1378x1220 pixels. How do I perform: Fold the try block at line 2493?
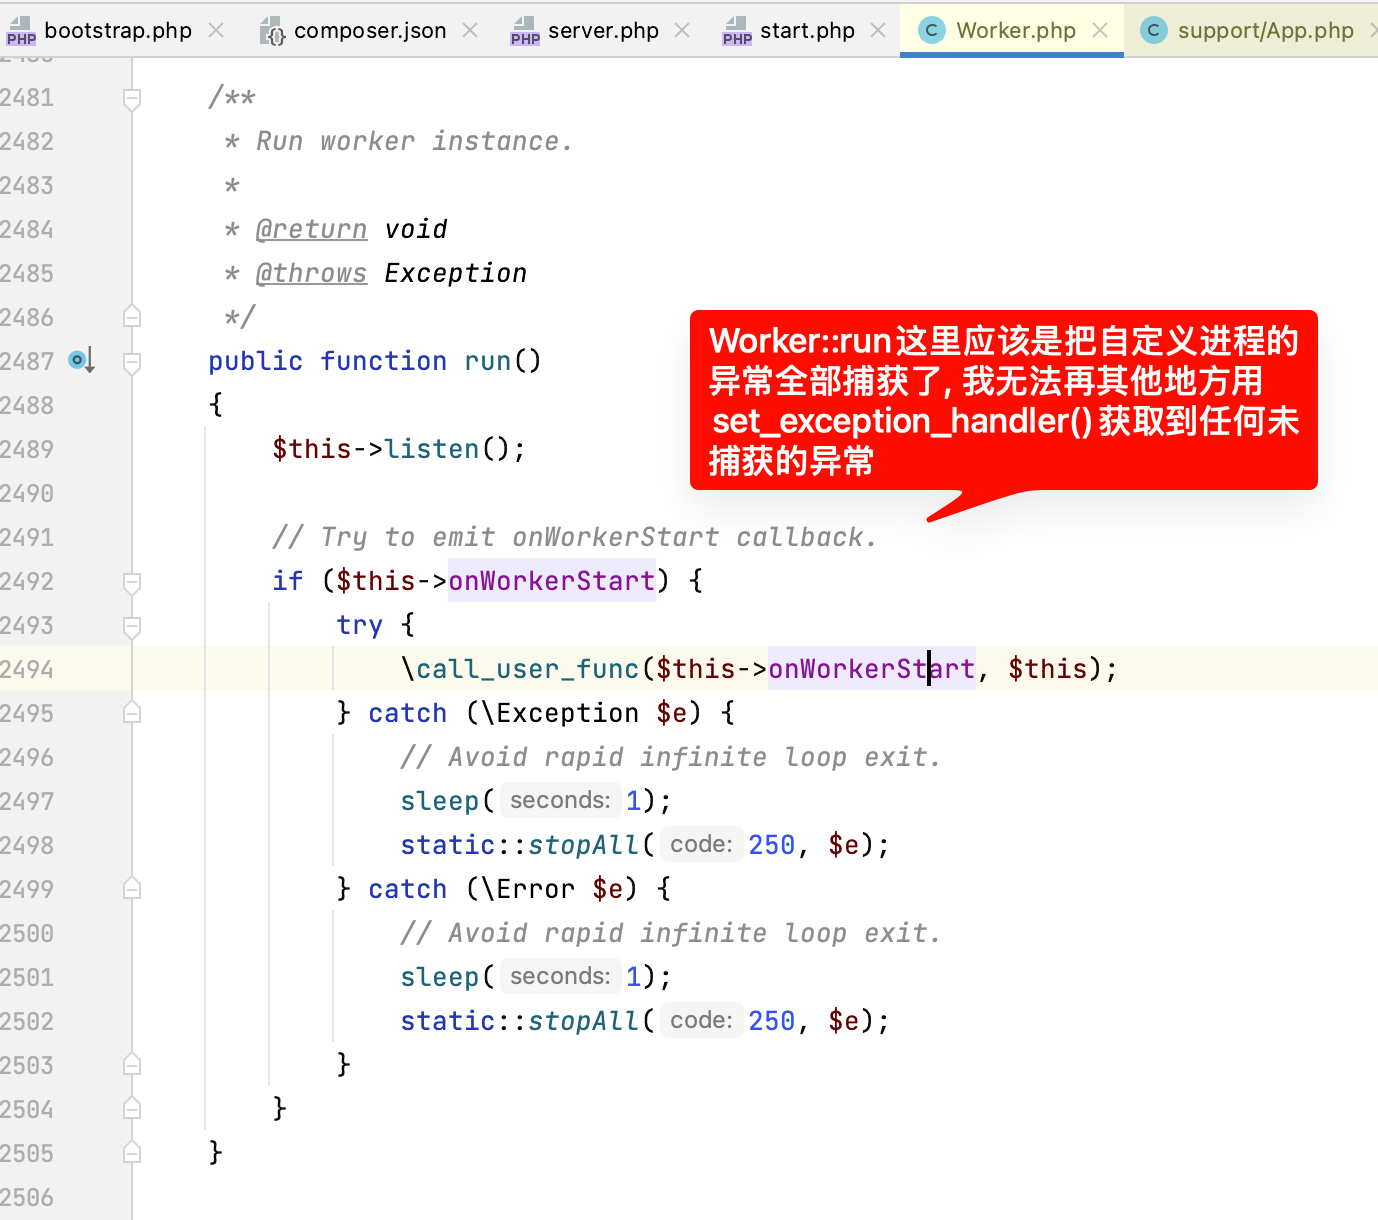point(132,626)
